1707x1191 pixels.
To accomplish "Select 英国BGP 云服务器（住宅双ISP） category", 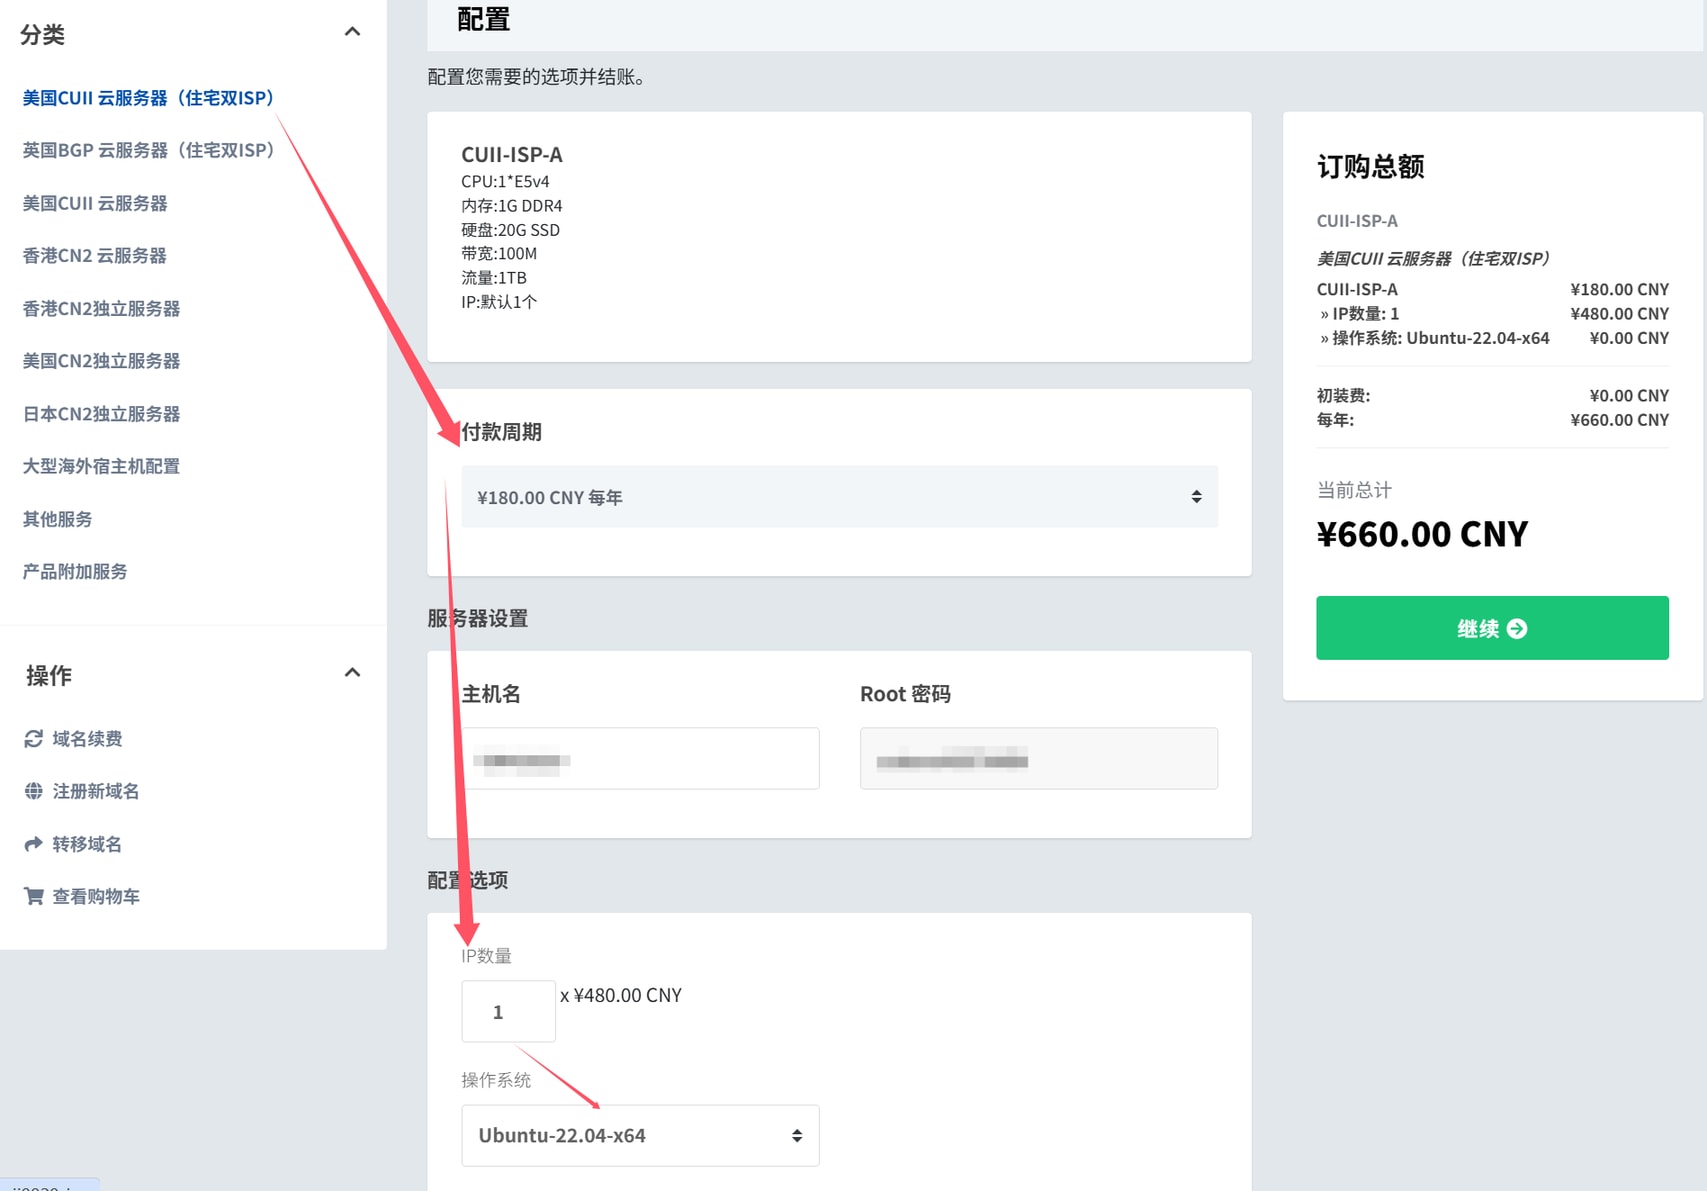I will 148,150.
